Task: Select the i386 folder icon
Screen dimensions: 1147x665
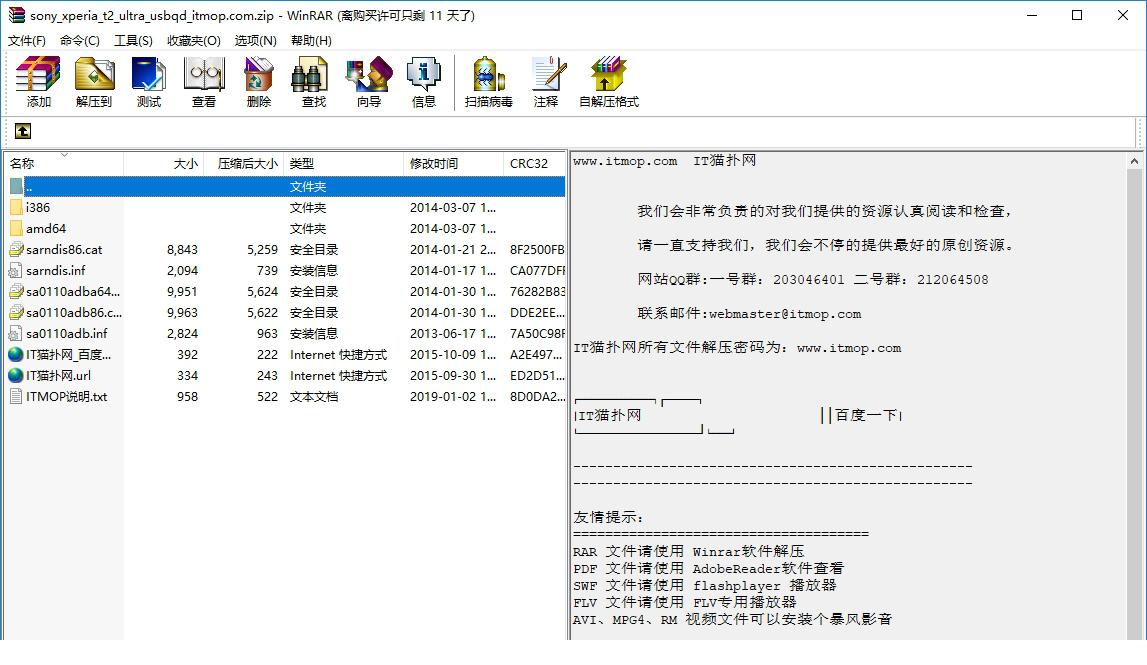Action: point(16,208)
